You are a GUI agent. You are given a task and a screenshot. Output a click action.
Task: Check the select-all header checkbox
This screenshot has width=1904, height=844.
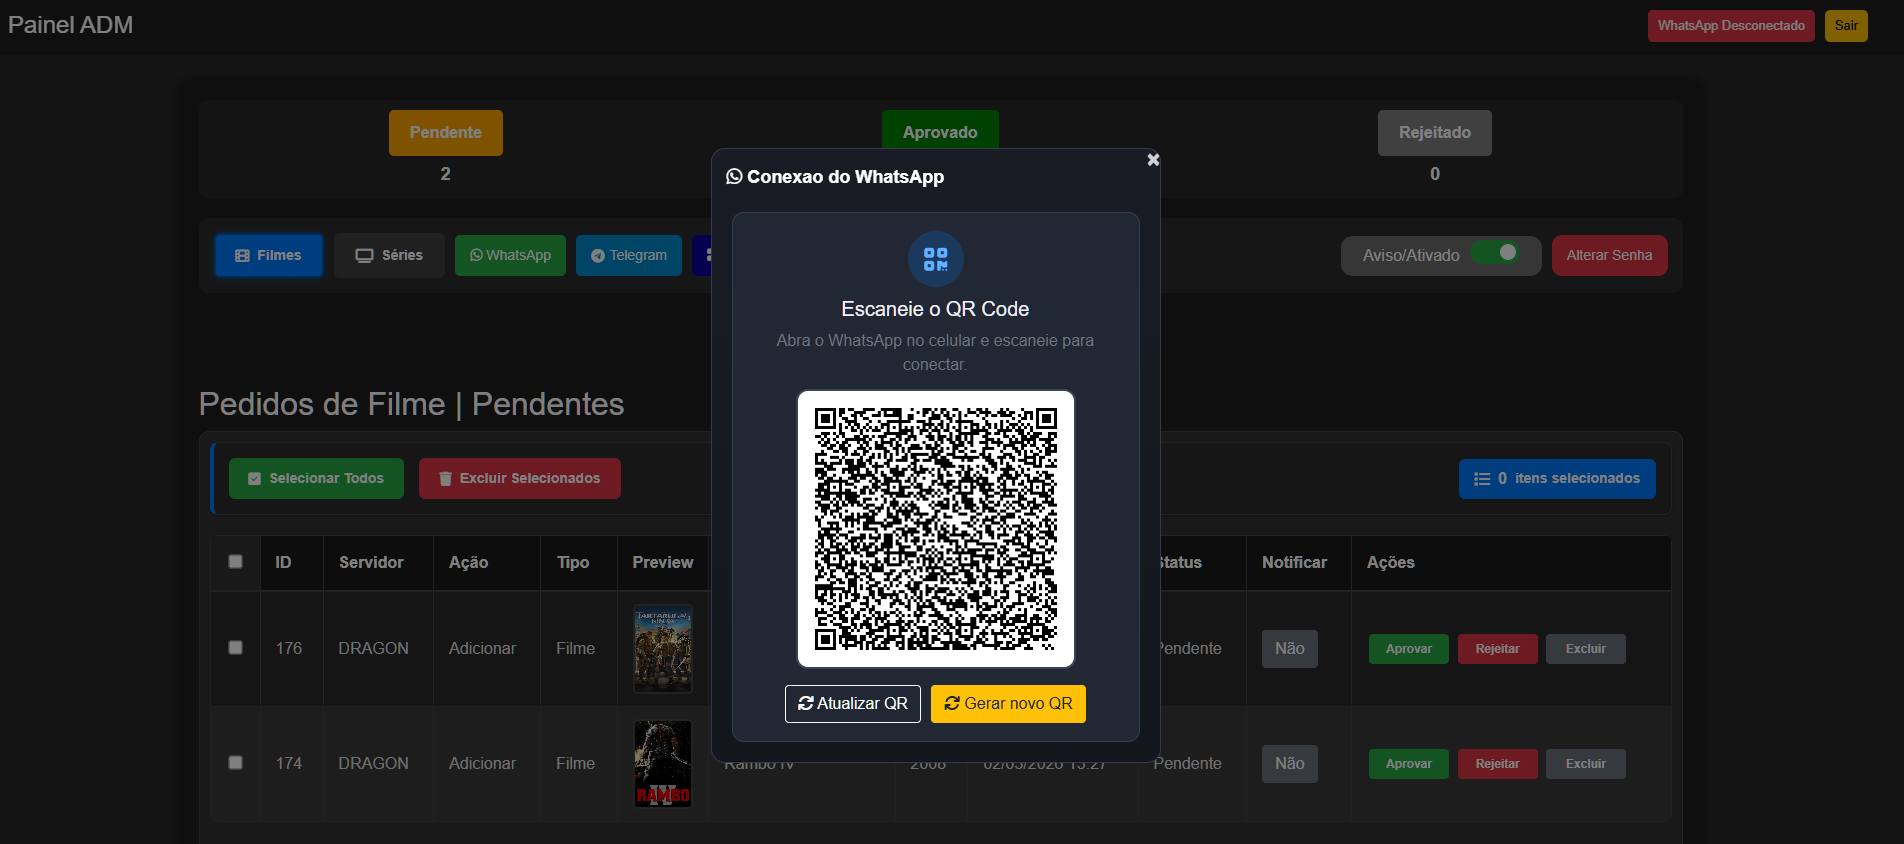(236, 562)
